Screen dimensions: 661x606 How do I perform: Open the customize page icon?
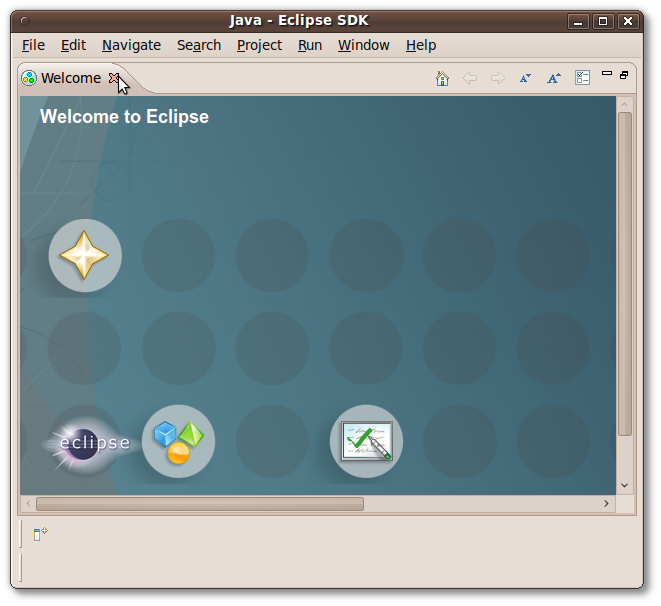pos(582,78)
